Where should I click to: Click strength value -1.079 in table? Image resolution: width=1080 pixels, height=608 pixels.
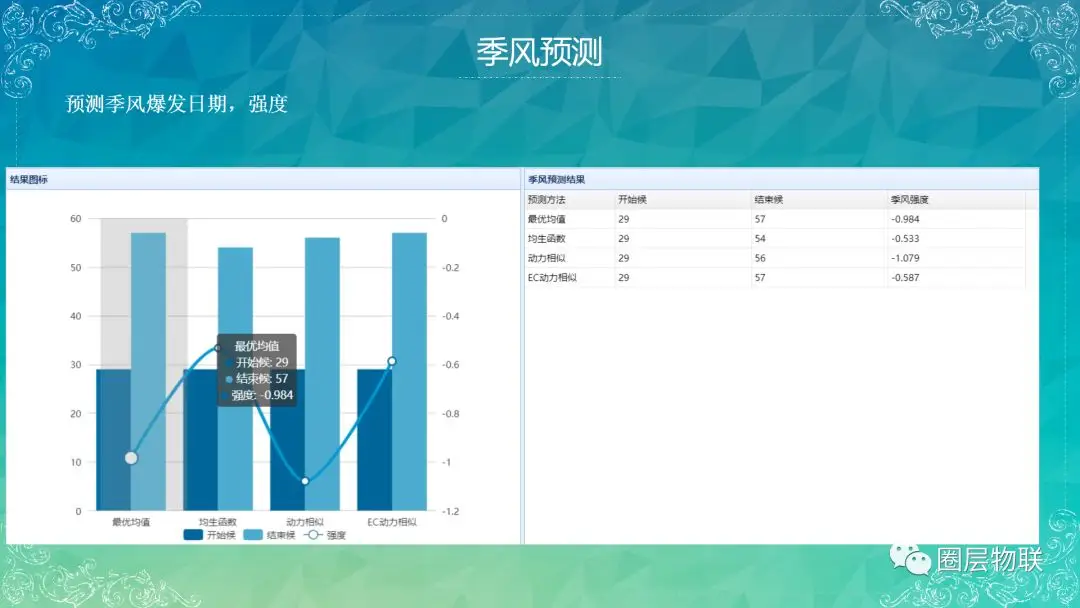pos(905,258)
